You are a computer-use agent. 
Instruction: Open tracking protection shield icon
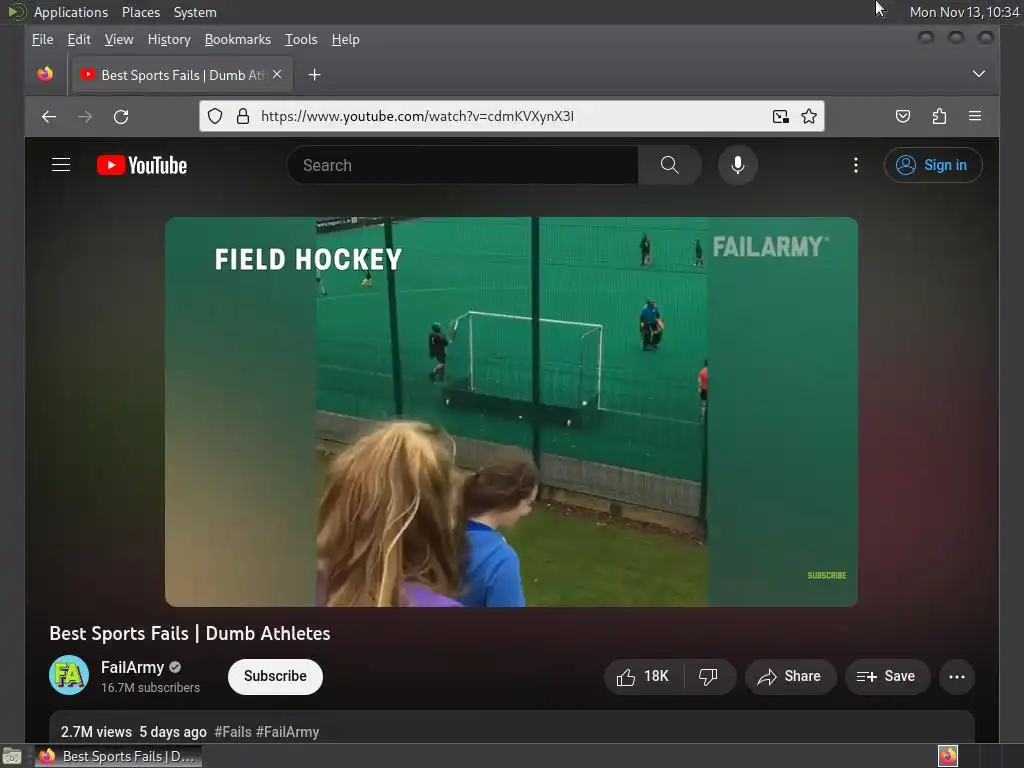tap(215, 116)
